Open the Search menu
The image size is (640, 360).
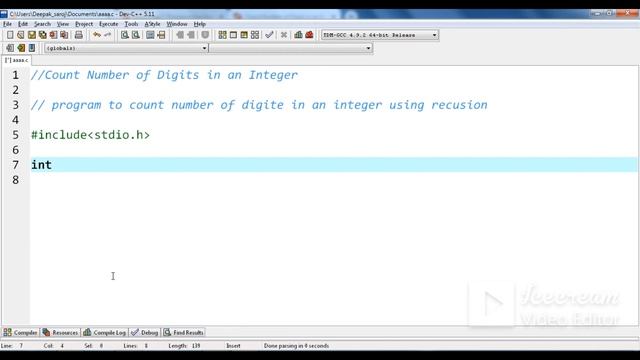pos(42,24)
